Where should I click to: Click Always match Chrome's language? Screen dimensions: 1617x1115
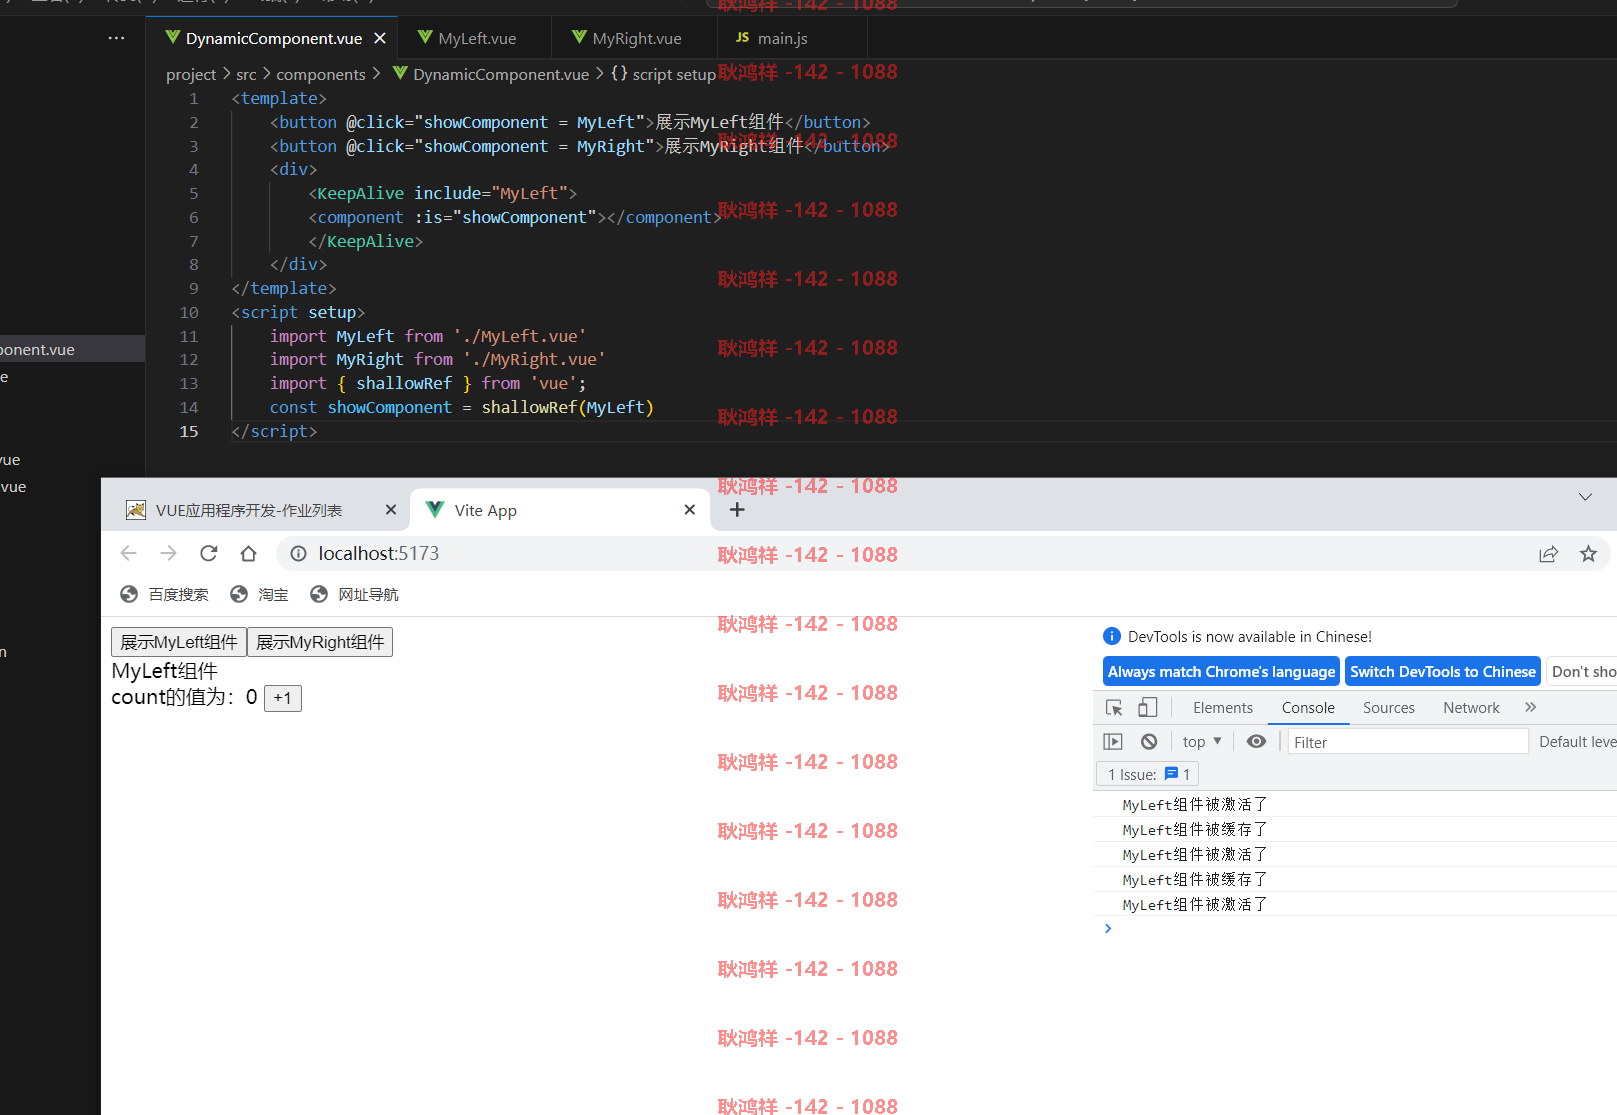(x=1221, y=671)
